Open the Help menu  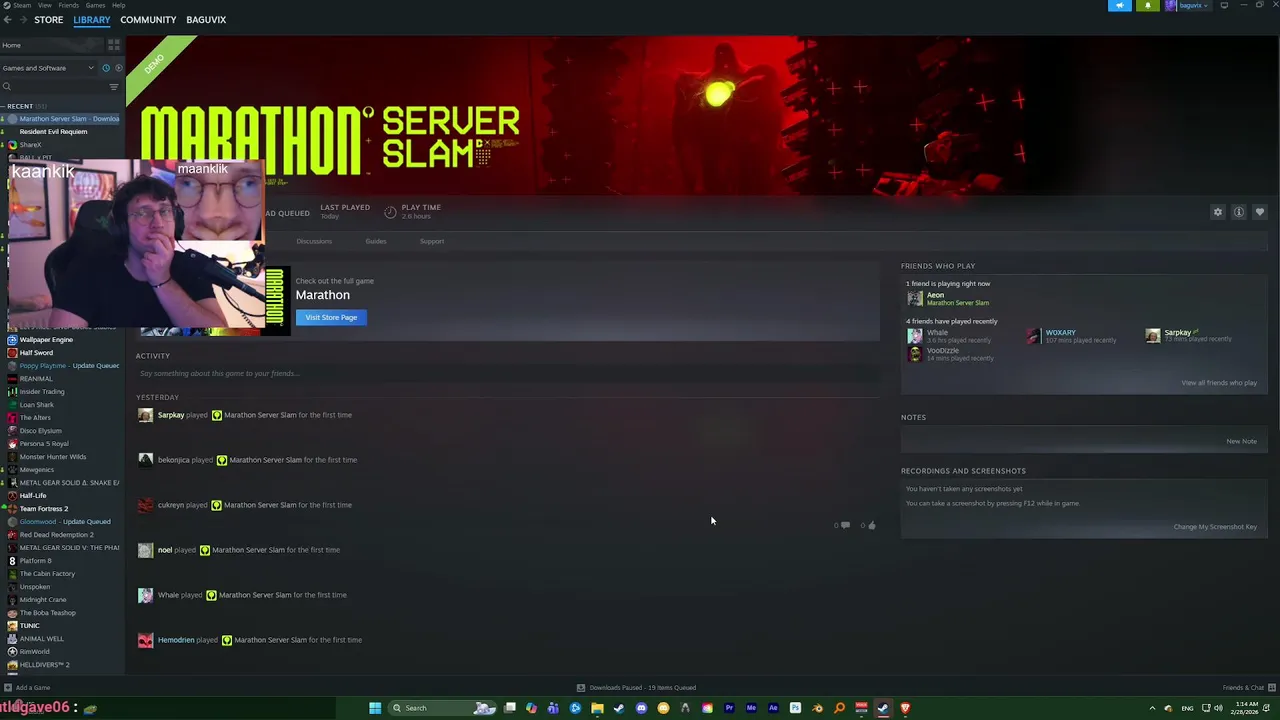coord(119,5)
